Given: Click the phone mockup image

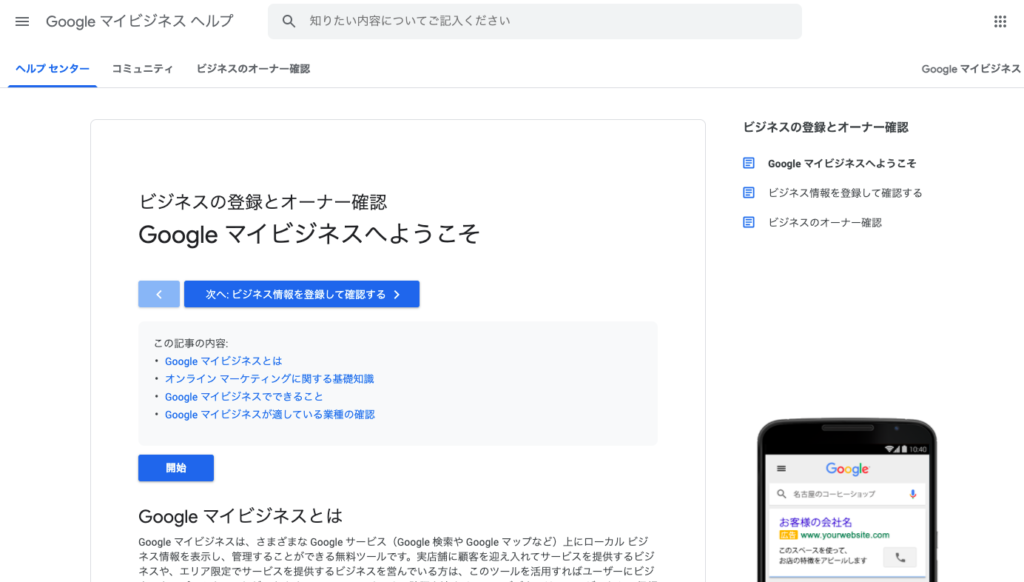Looking at the screenshot, I should pos(847,500).
